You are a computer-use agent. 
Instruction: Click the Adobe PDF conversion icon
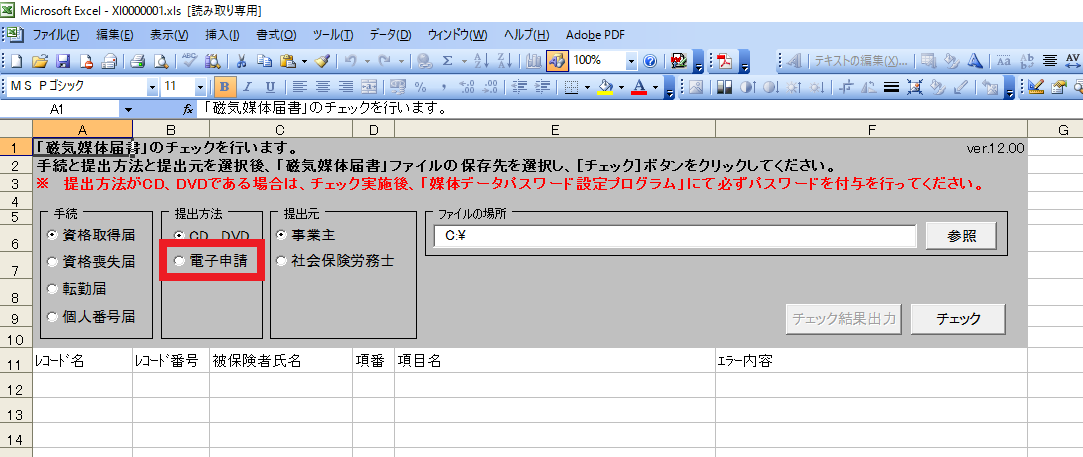click(x=724, y=61)
